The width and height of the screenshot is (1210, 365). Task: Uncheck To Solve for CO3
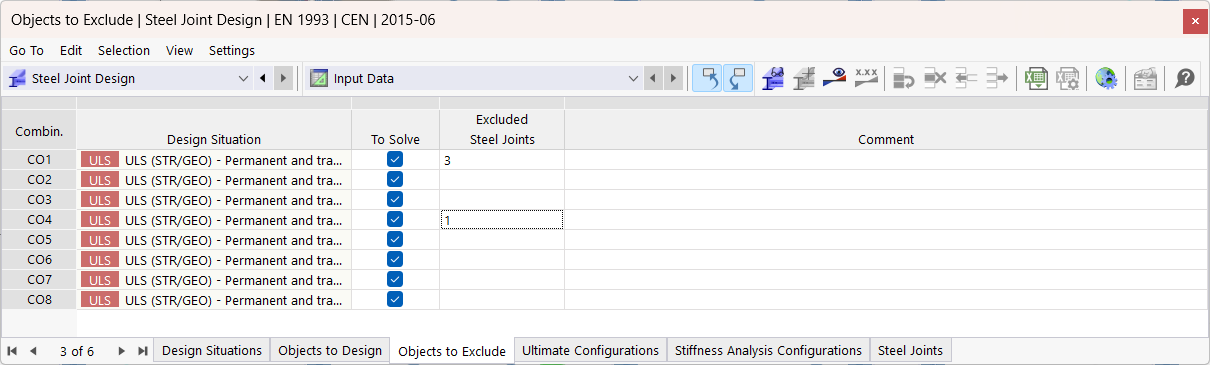[395, 199]
